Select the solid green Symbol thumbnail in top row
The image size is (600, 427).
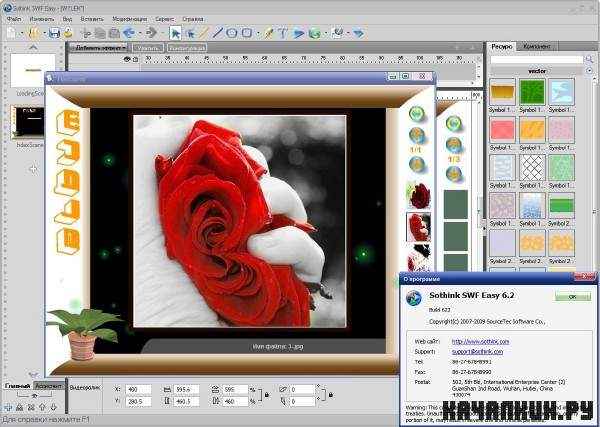pyautogui.click(x=532, y=92)
